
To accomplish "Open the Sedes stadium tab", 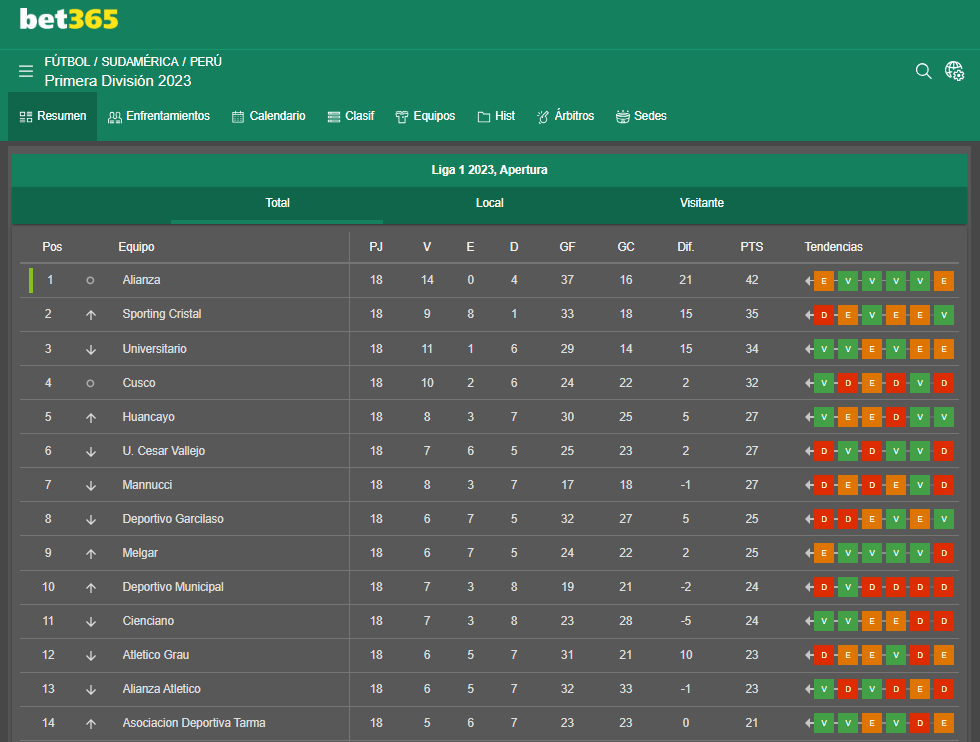I will pos(641,116).
